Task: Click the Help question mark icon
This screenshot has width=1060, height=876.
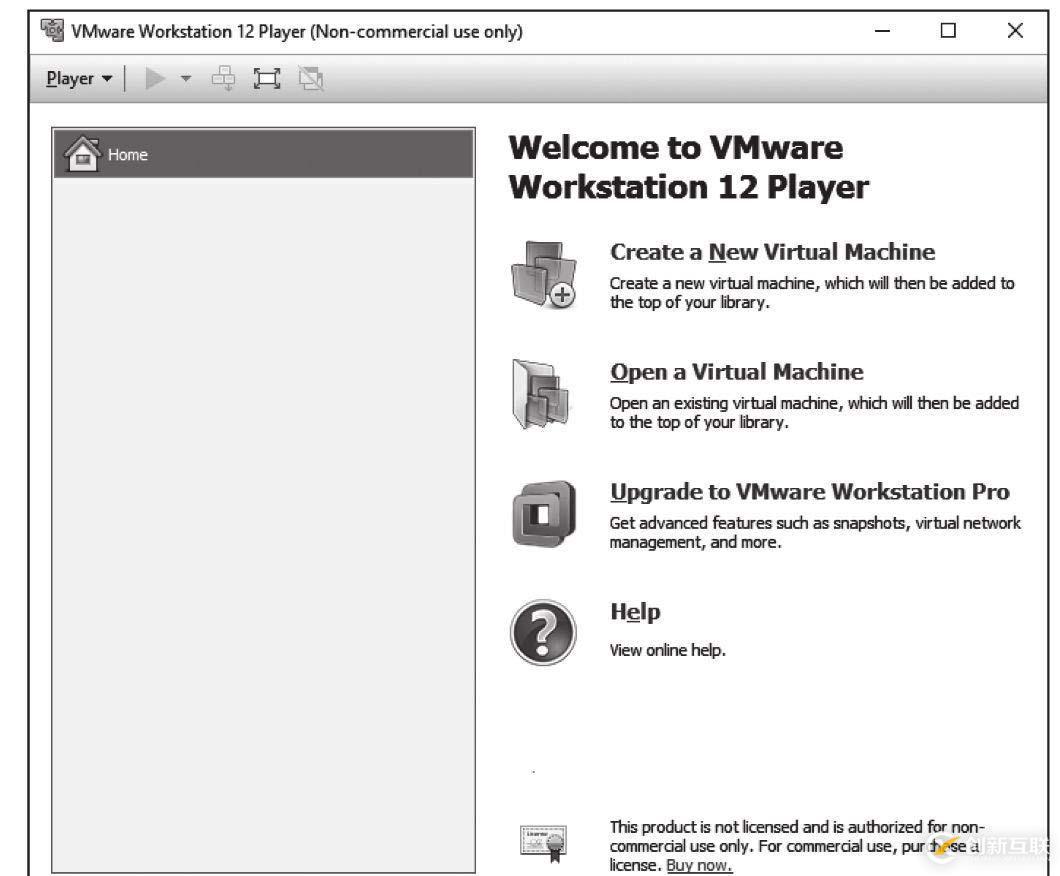Action: (x=544, y=633)
